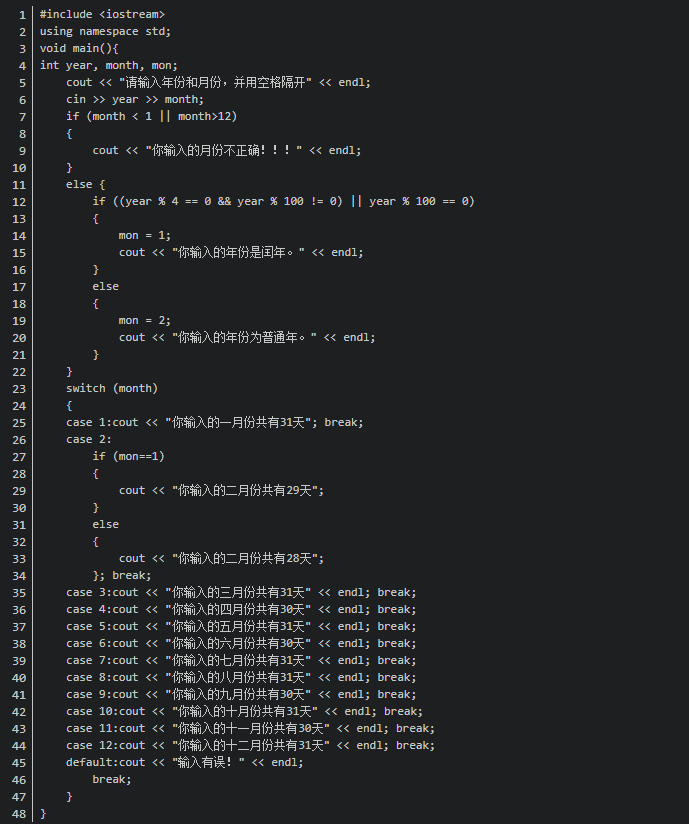Click the 'default:cout' line of code
689x824 pixels.
pyautogui.click(x=184, y=762)
